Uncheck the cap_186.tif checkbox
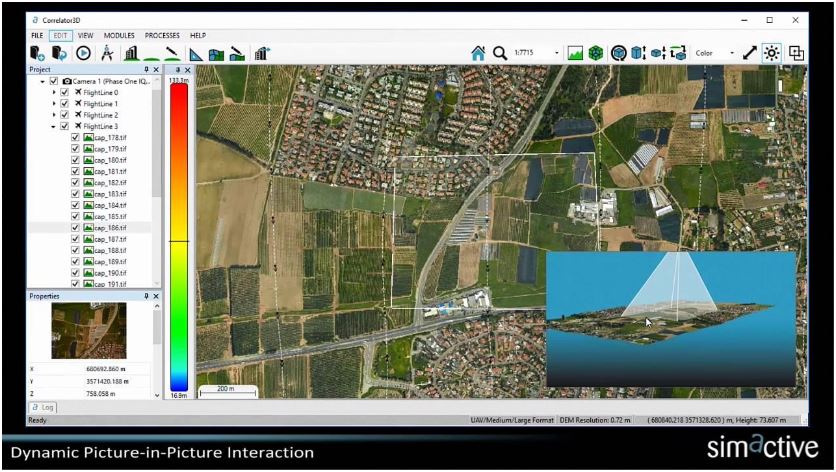This screenshot has height=472, width=836. 75,228
